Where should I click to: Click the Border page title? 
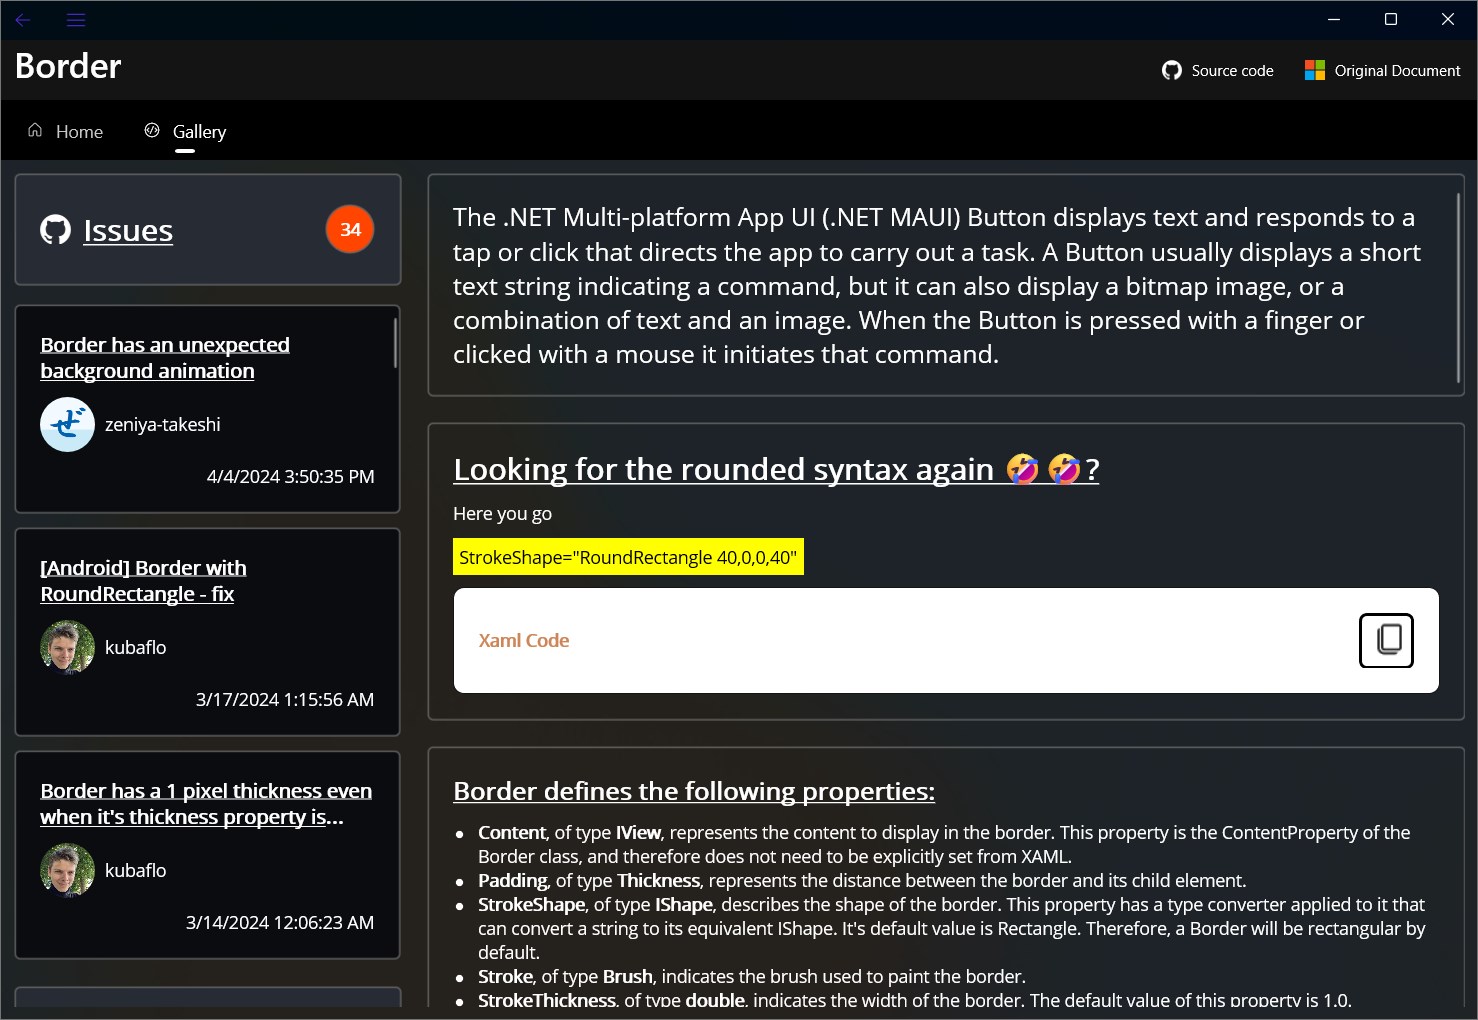pyautogui.click(x=68, y=66)
